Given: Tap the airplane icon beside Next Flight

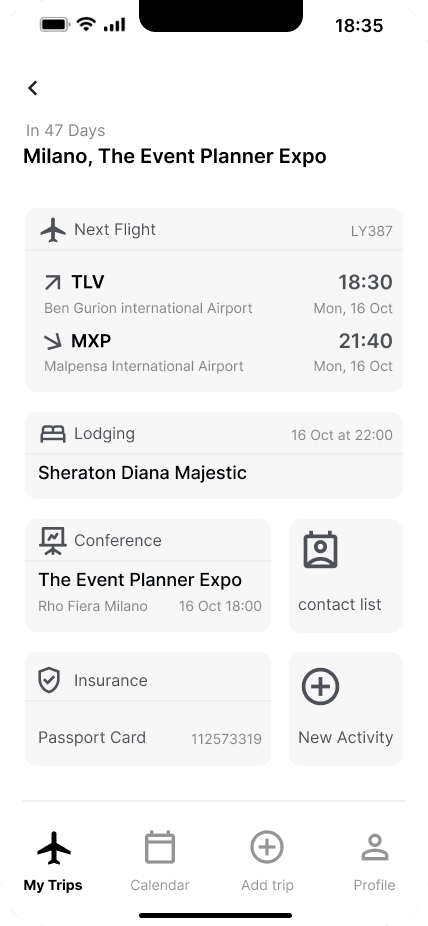Looking at the screenshot, I should [x=53, y=230].
